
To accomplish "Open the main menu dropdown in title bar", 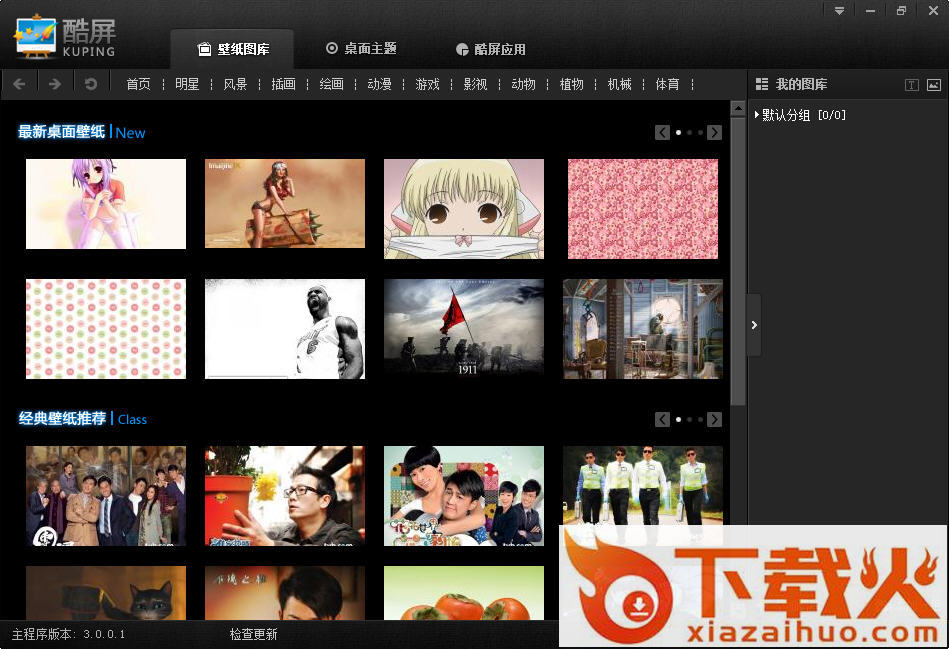I will click(839, 11).
